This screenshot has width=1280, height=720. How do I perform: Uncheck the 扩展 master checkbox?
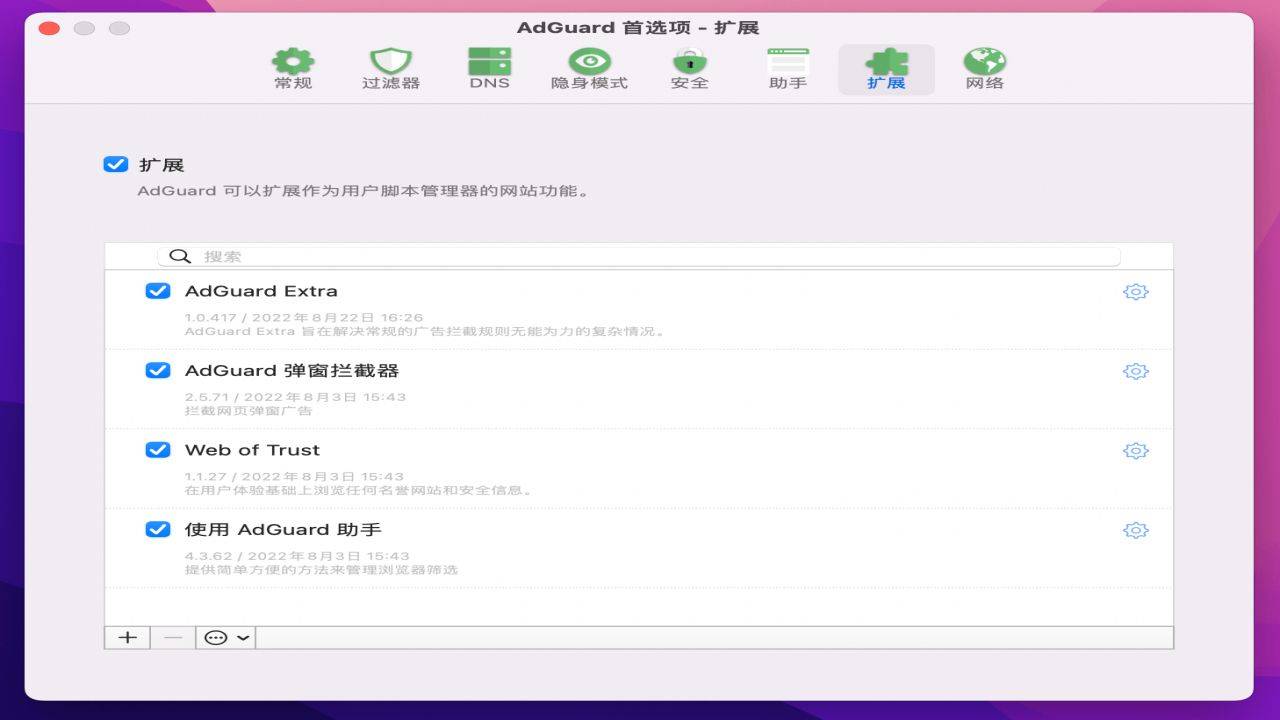click(x=115, y=164)
